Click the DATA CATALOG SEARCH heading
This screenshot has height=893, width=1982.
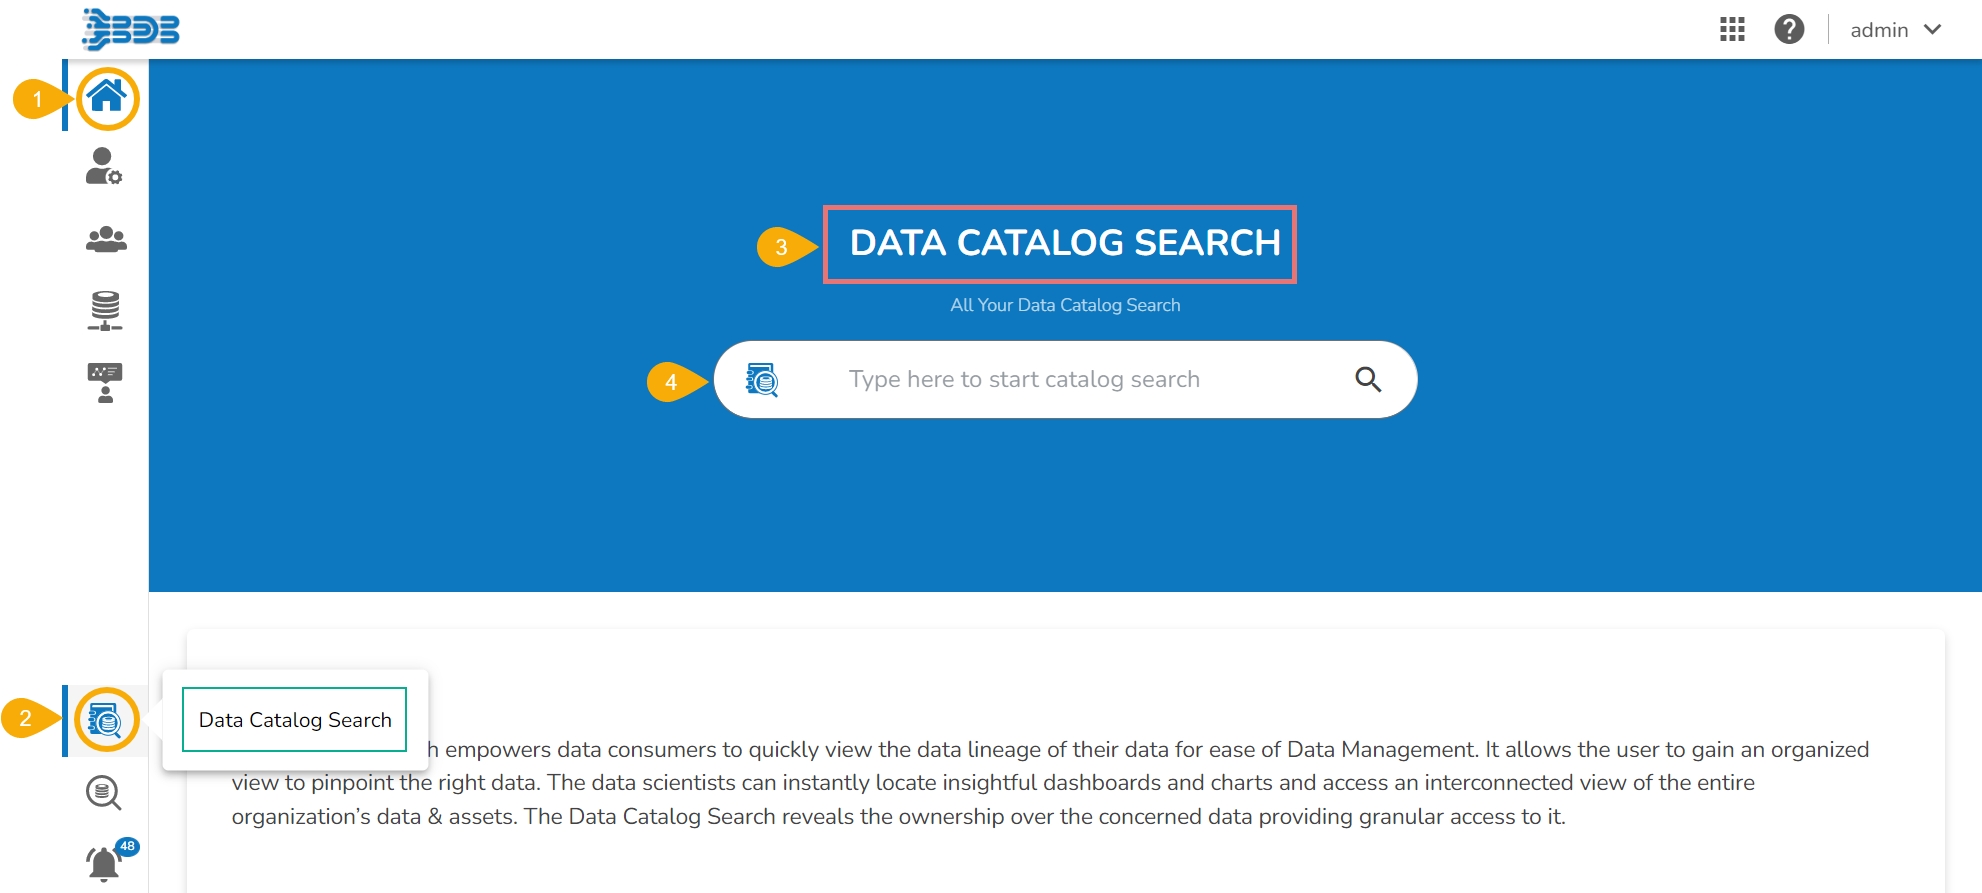1065,243
